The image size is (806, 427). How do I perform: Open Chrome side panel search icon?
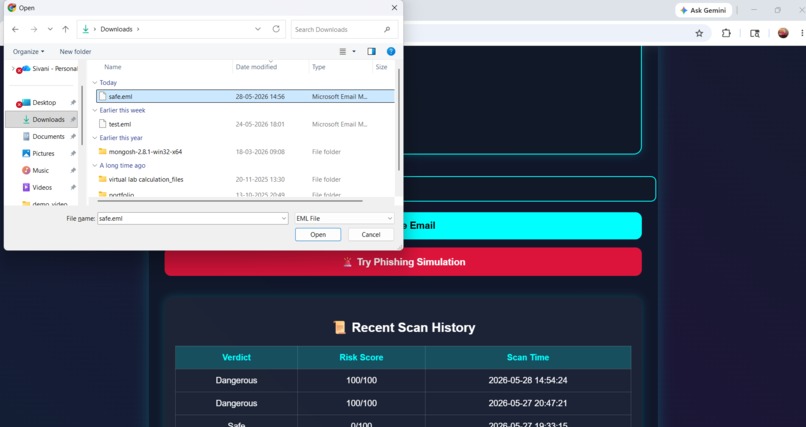[x=755, y=33]
